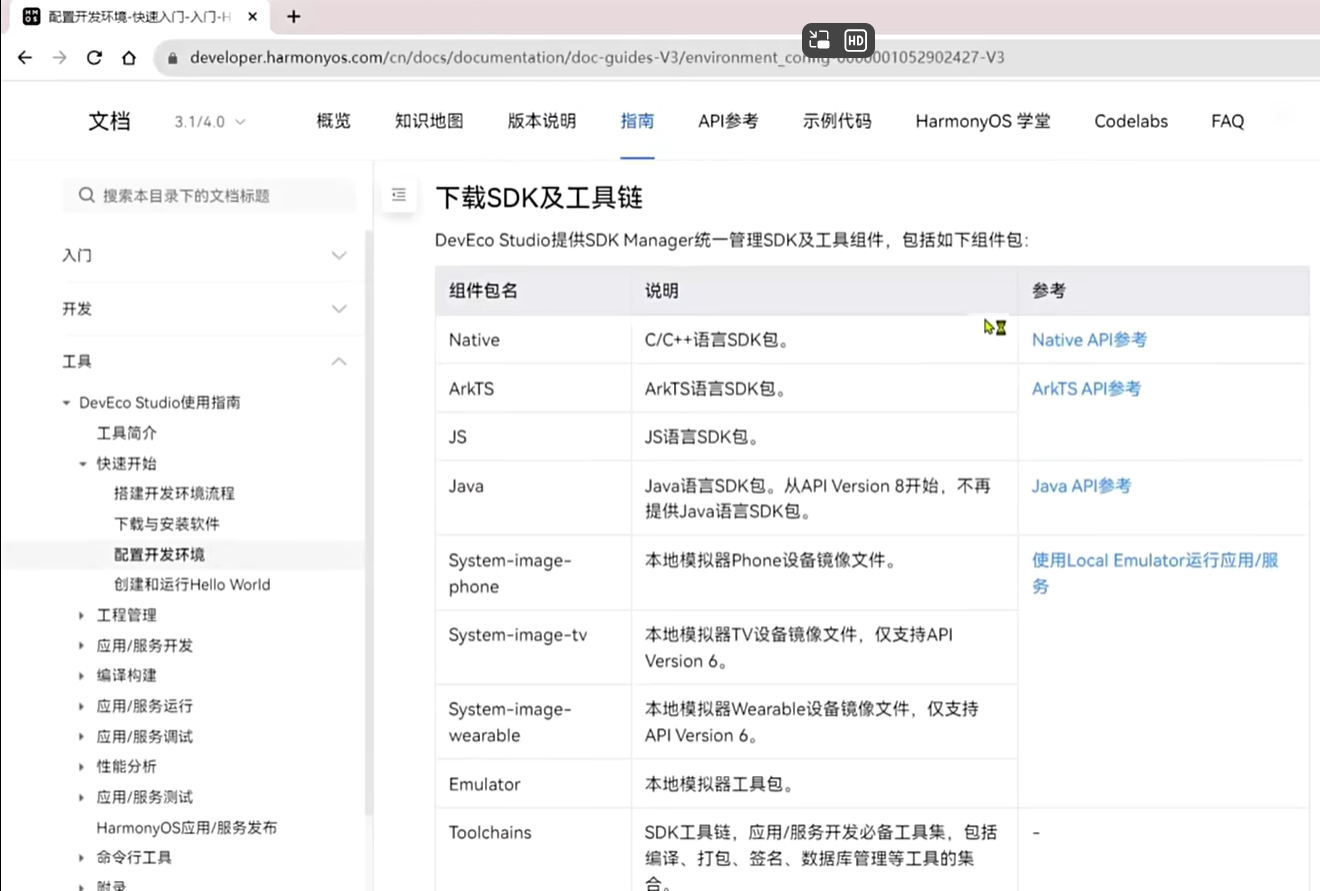Go to browser home page icon

pyautogui.click(x=128, y=58)
